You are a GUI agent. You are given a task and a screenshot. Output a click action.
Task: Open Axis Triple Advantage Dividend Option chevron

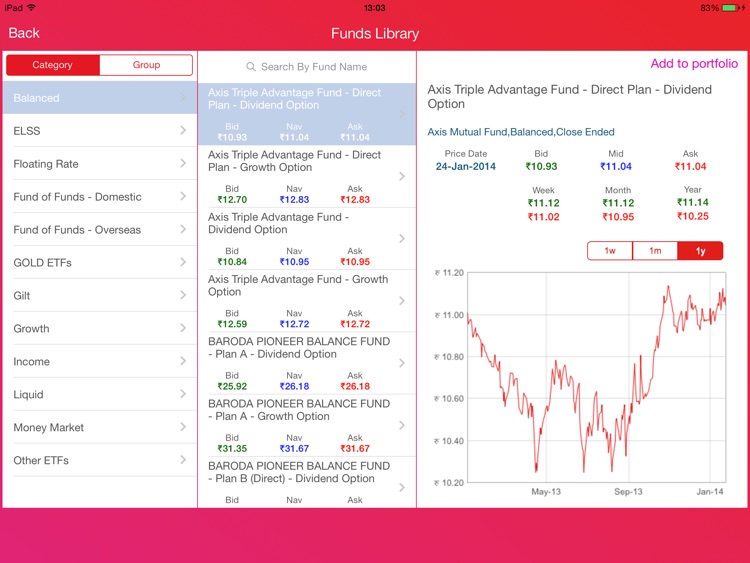pos(402,238)
